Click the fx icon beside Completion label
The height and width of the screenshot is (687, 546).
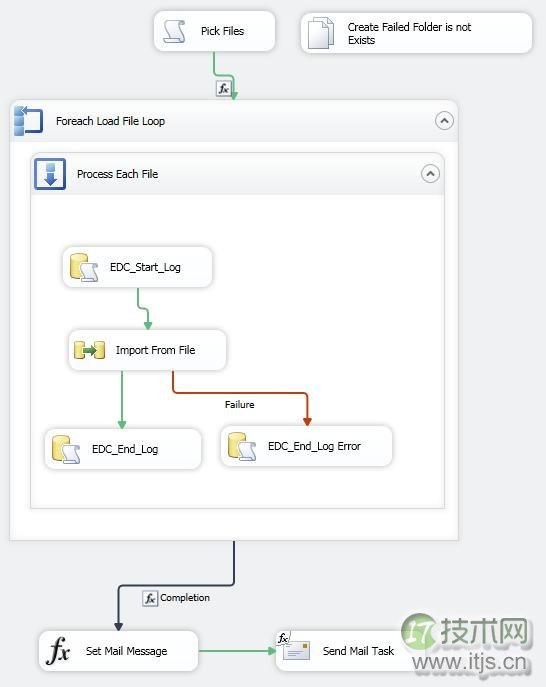[150, 598]
